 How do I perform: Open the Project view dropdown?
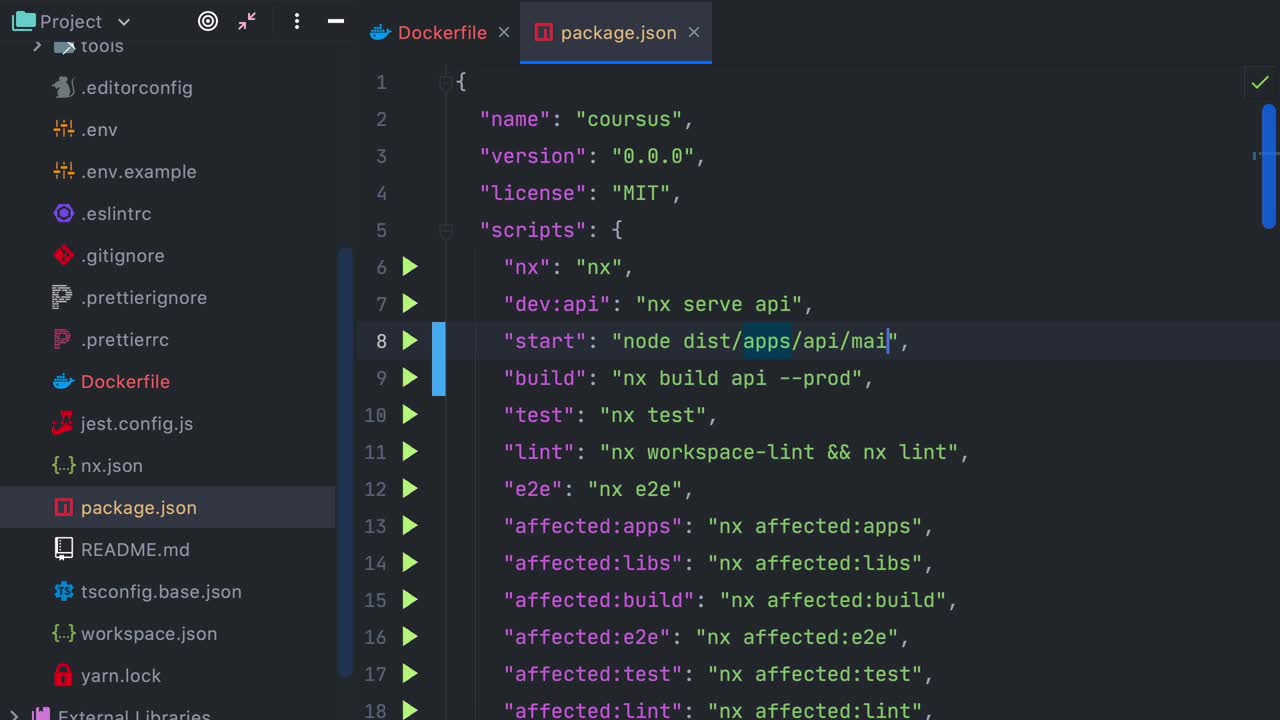tap(71, 22)
